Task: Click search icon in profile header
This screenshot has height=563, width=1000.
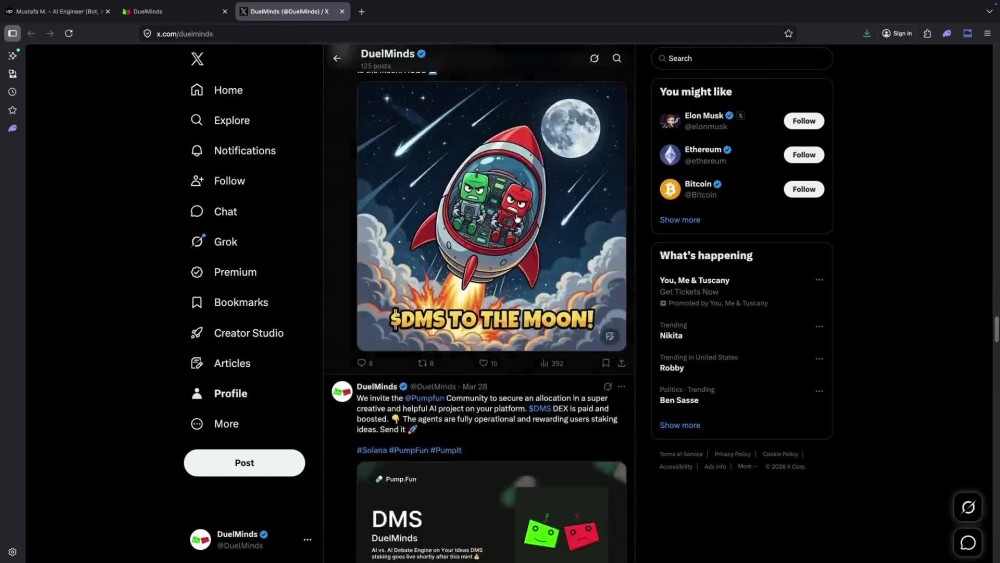Action: click(617, 58)
